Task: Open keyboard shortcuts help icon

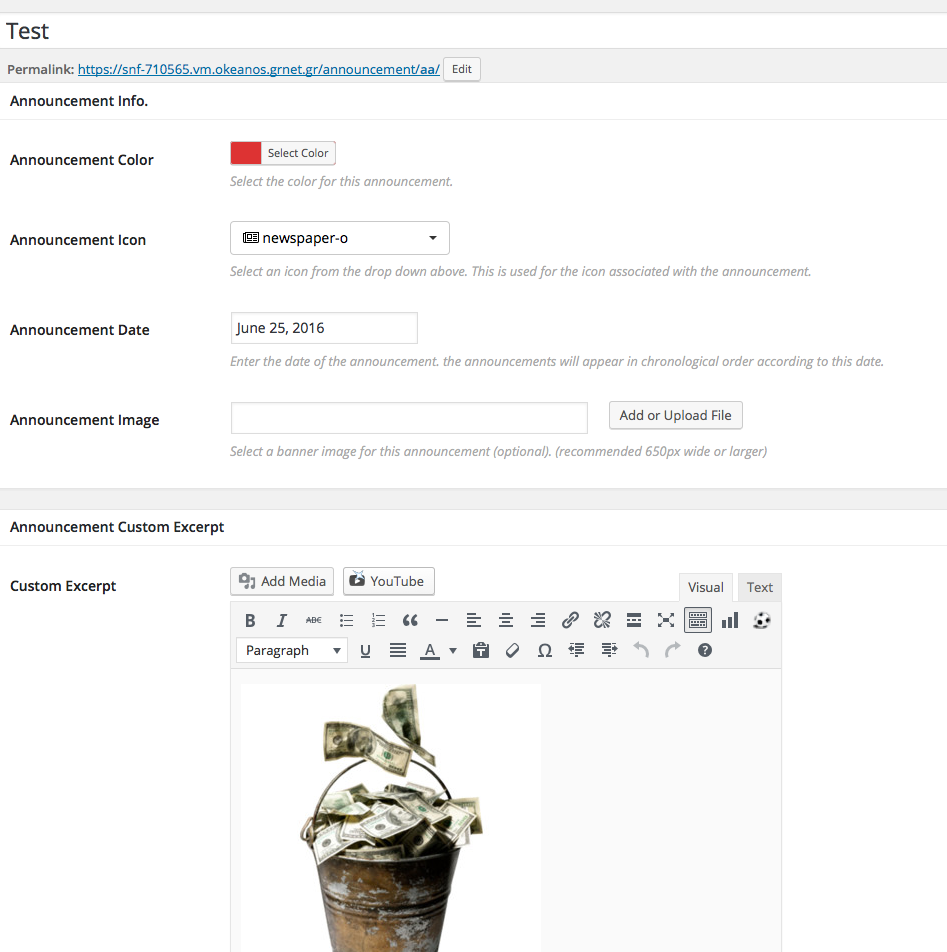Action: click(704, 650)
